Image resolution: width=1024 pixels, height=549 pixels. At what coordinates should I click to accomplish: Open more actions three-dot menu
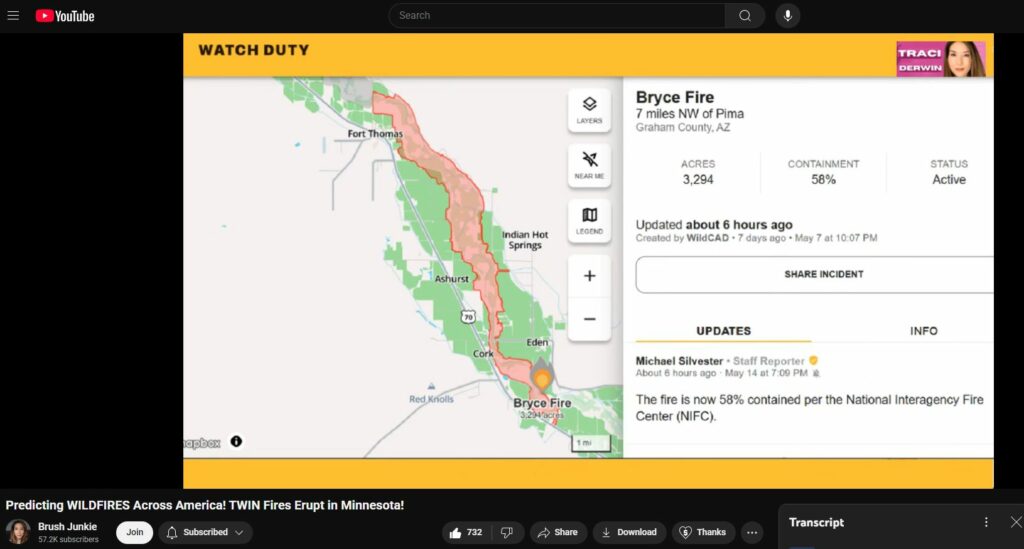[x=753, y=532]
